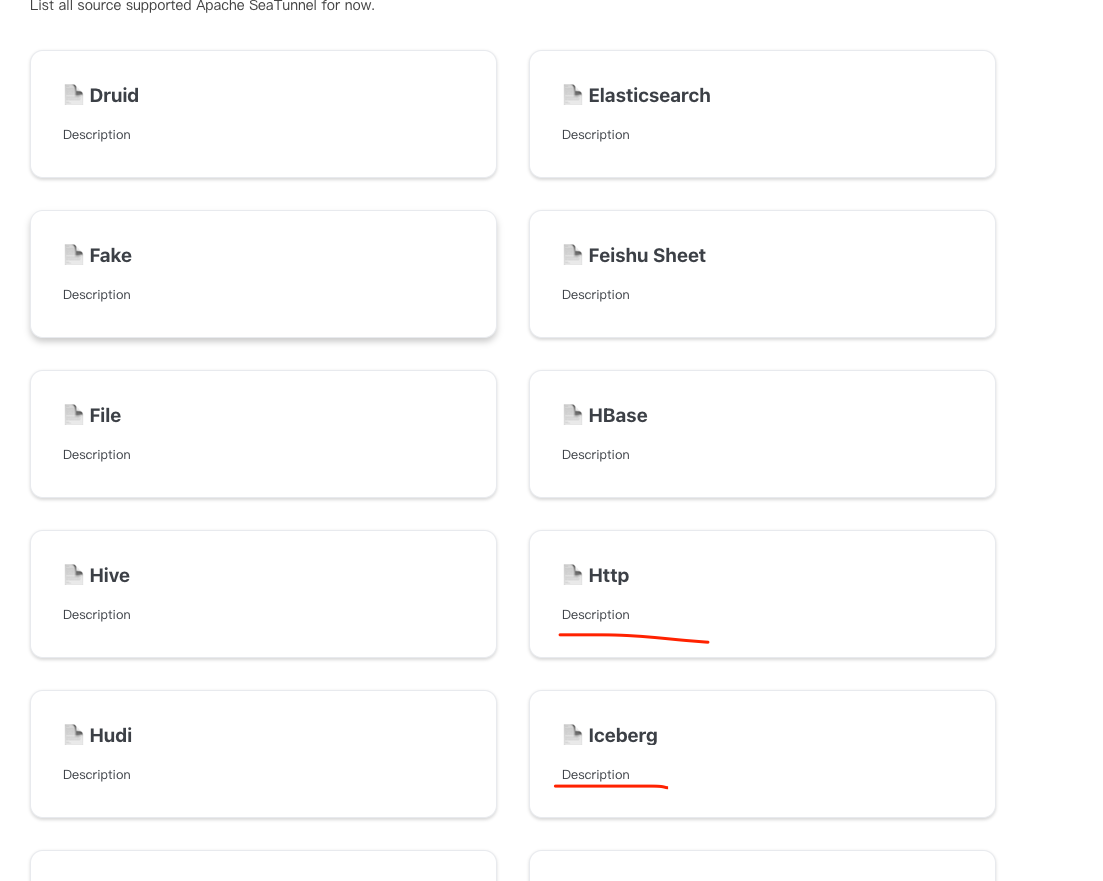Viewport: 1103px width, 881px height.
Task: Click the document icon beside HBase
Action: click(572, 414)
